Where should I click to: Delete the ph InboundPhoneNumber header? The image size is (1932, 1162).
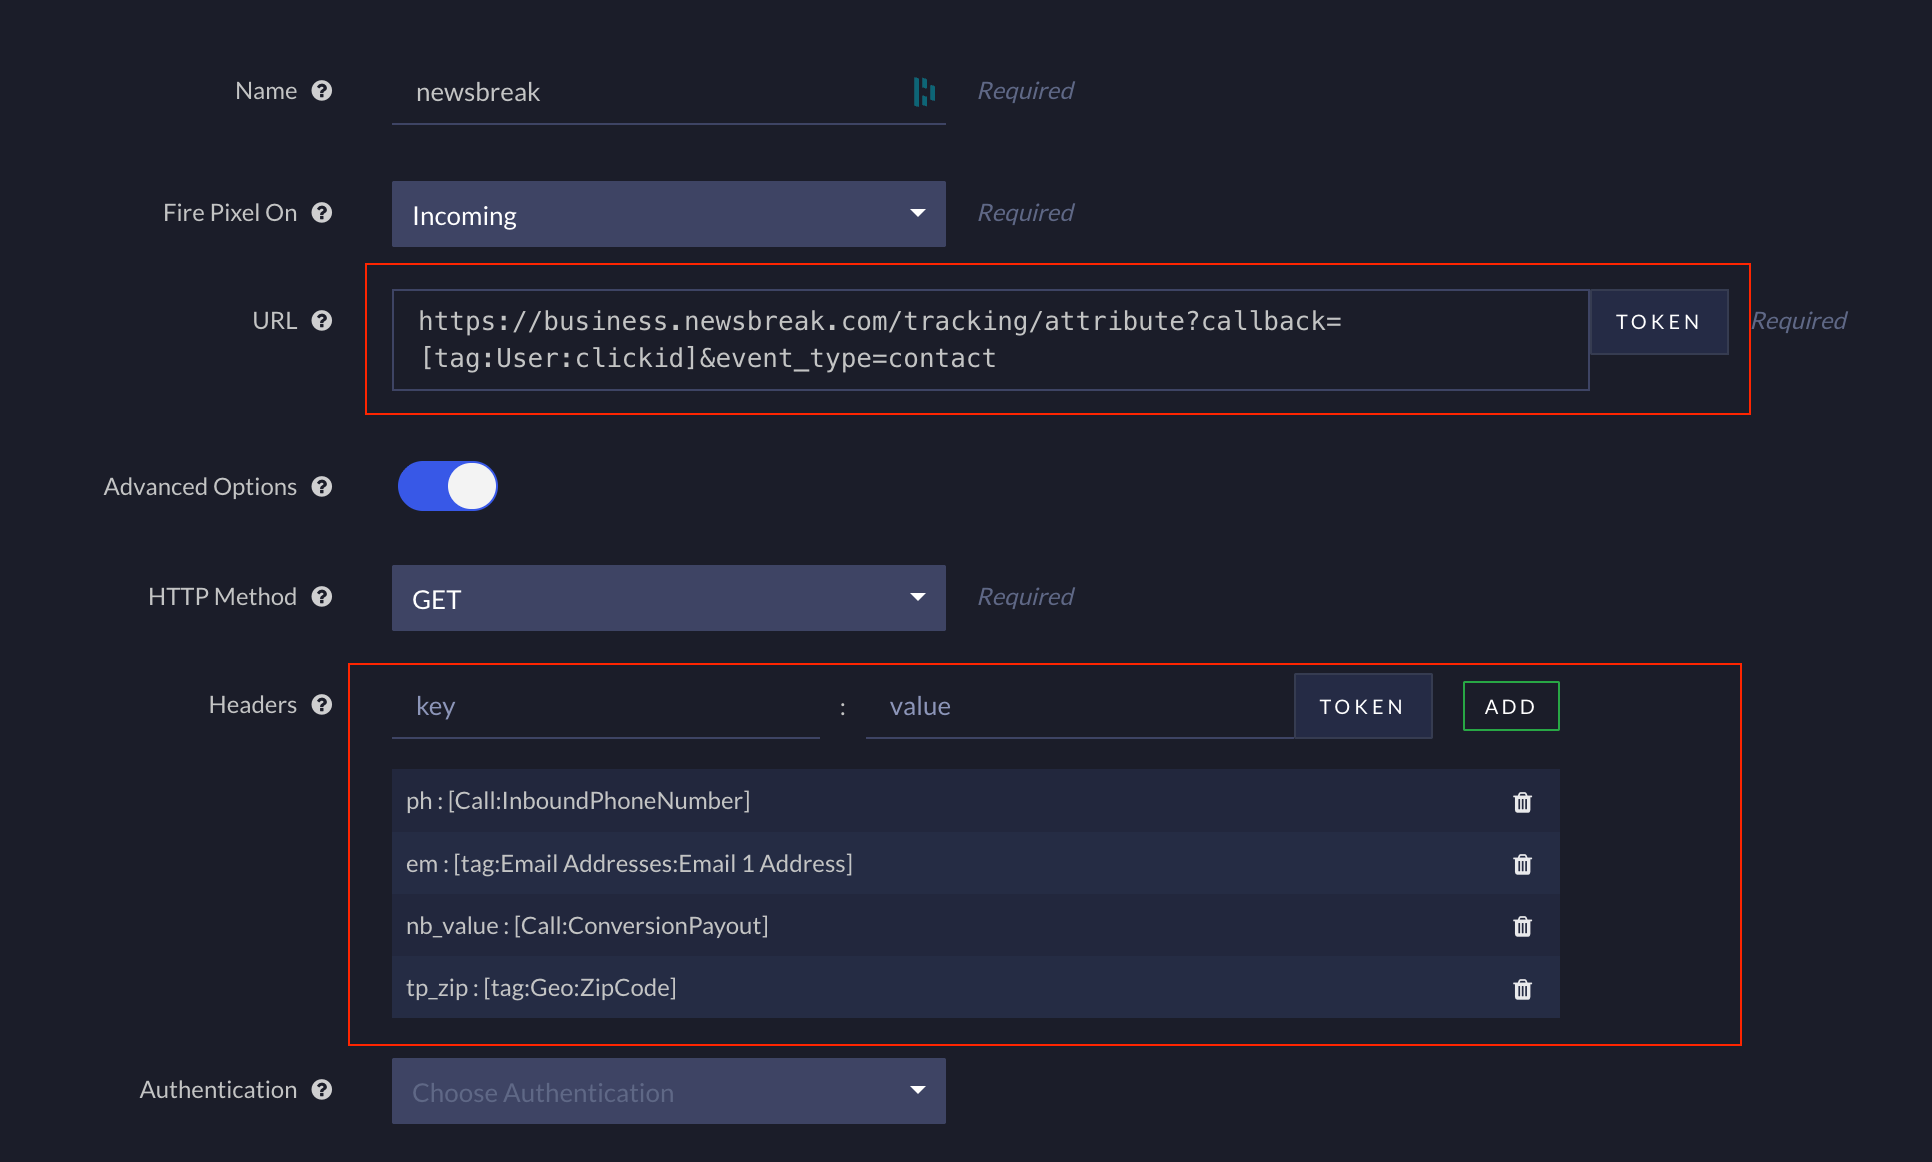tap(1522, 802)
